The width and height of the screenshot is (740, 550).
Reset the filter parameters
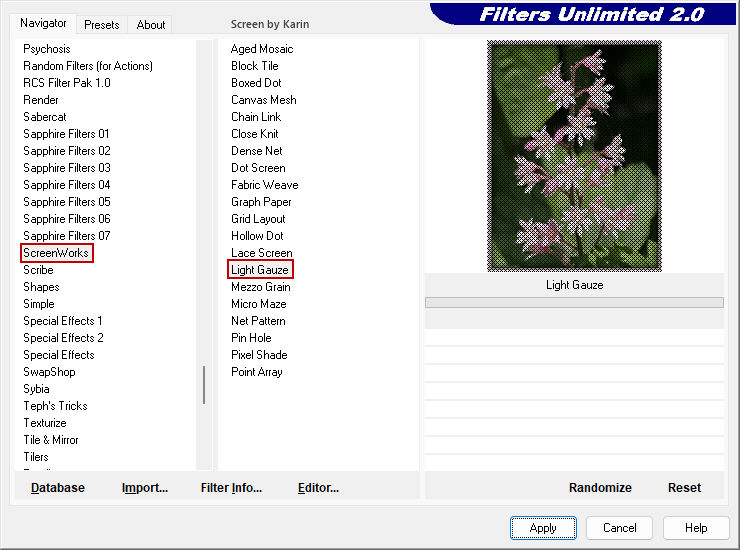684,488
